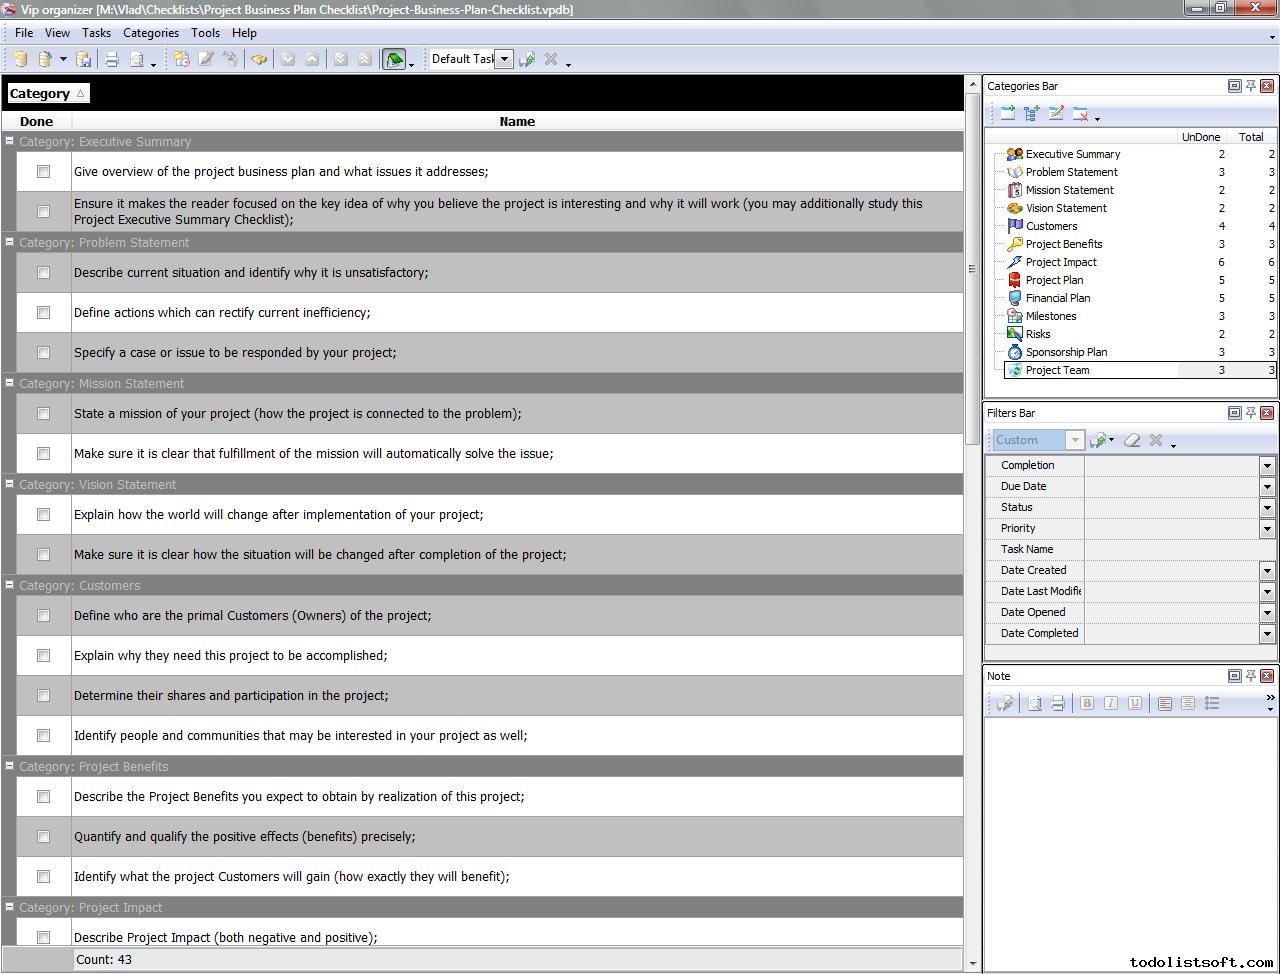This screenshot has width=1280, height=974.
Task: Tick 'Define who are the primal Customers' checkbox
Action: pos(43,615)
